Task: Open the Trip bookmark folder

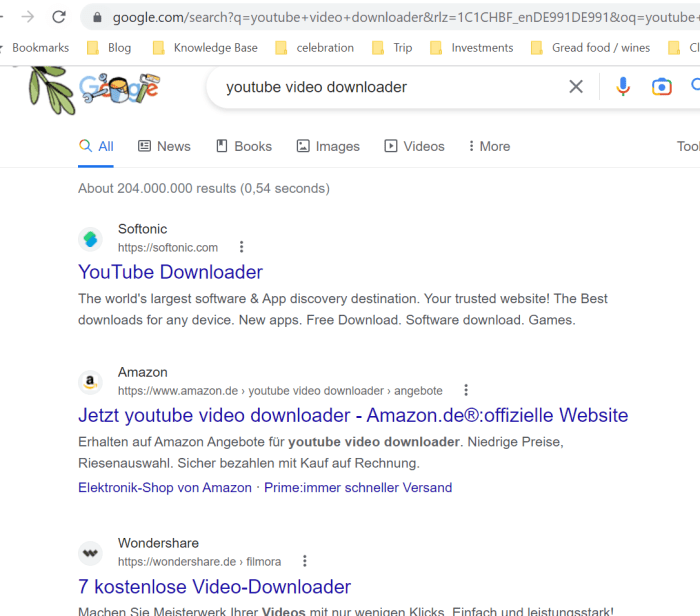Action: [x=392, y=48]
